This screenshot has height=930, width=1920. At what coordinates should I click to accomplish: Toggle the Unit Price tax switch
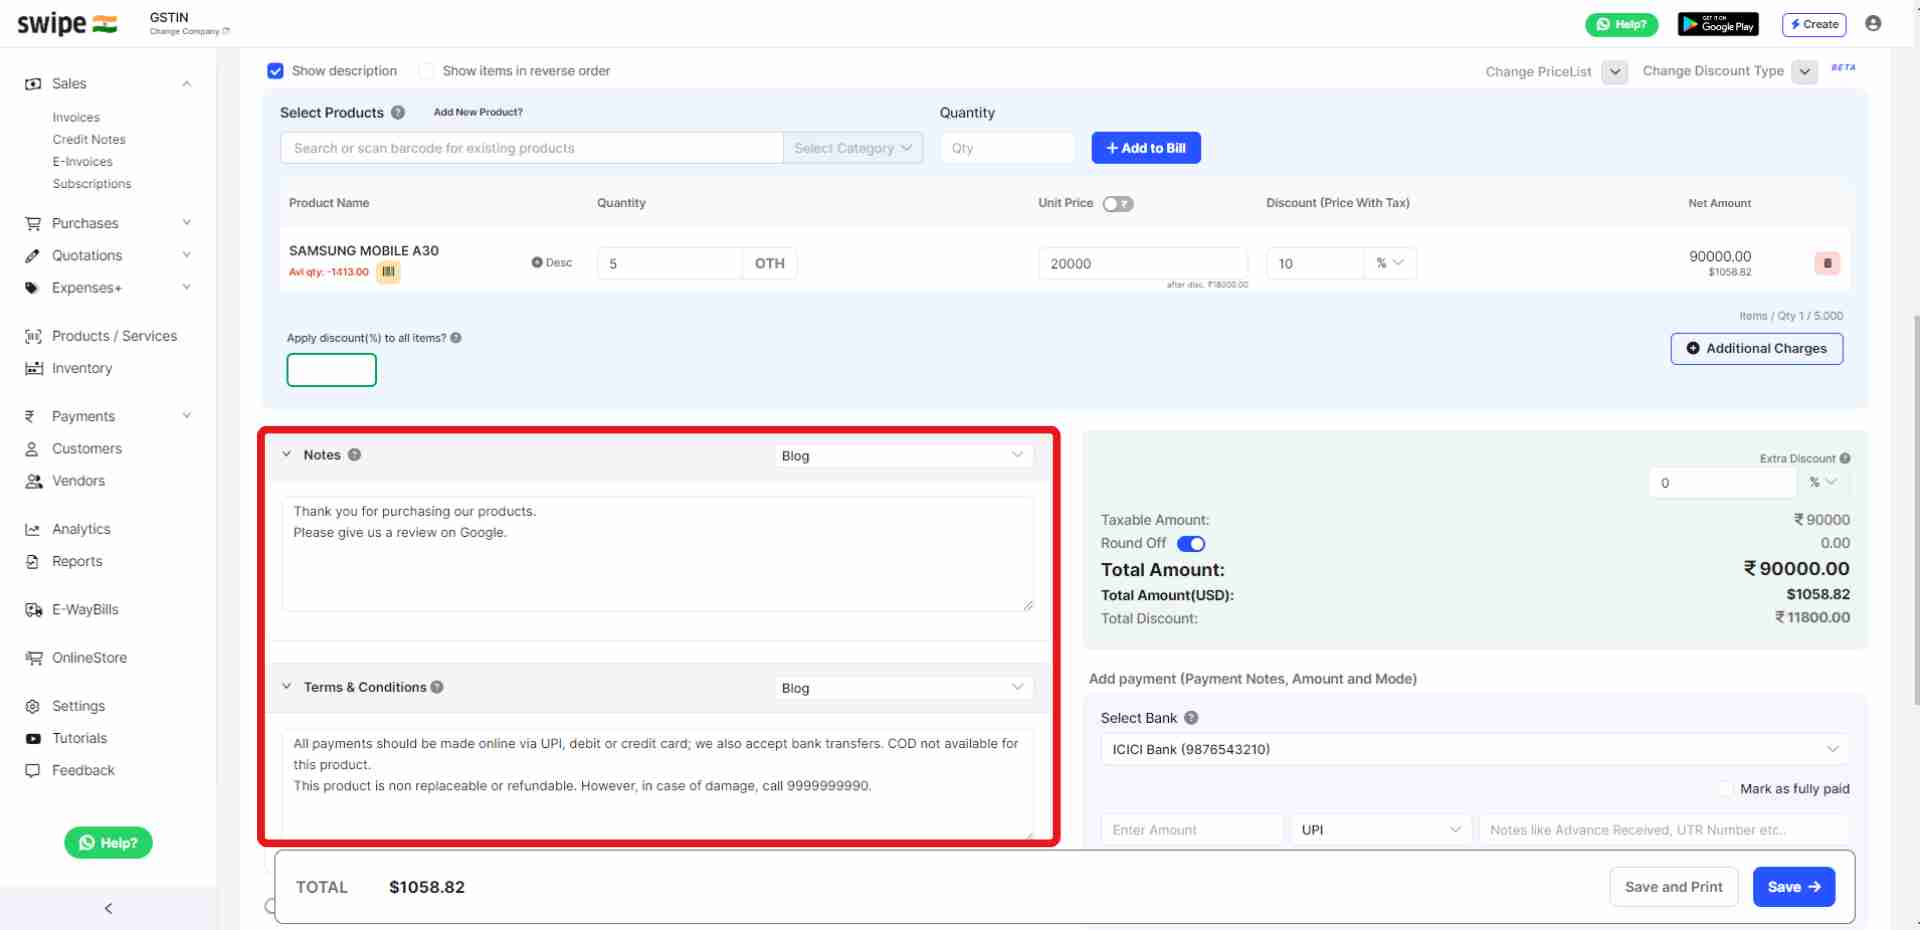pyautogui.click(x=1118, y=204)
